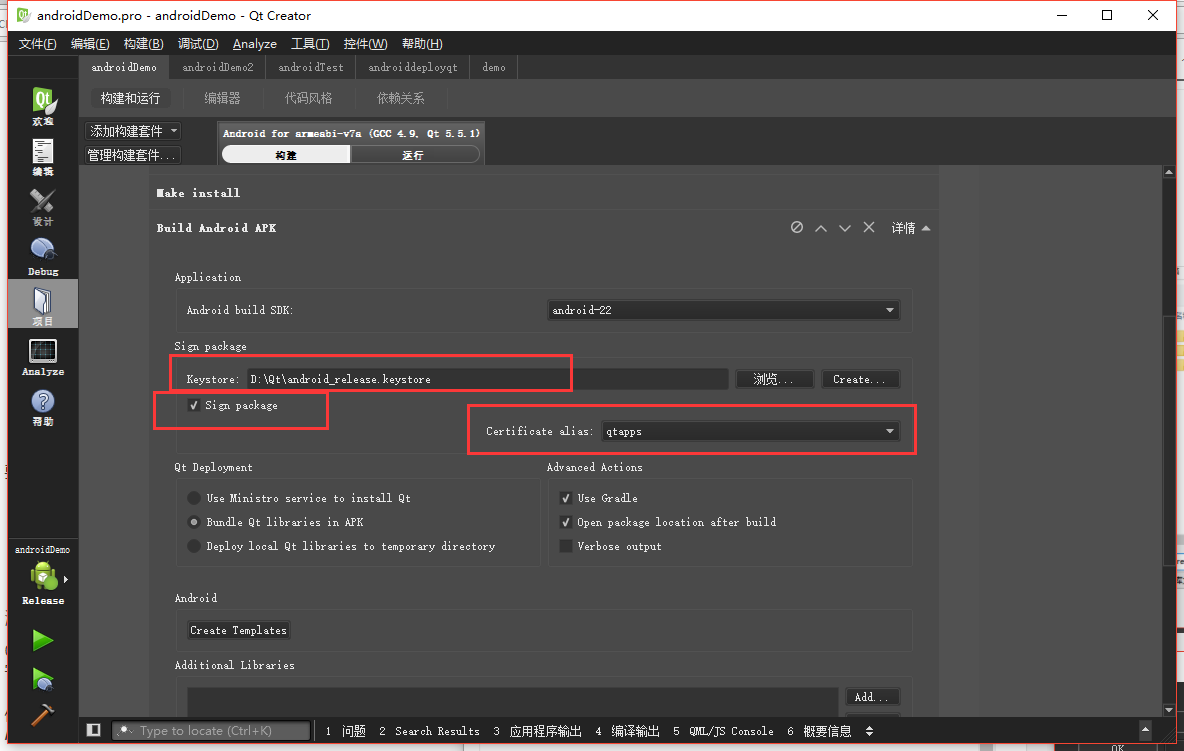Open 应用程序输出 output pane
This screenshot has width=1184, height=751.
(538, 731)
